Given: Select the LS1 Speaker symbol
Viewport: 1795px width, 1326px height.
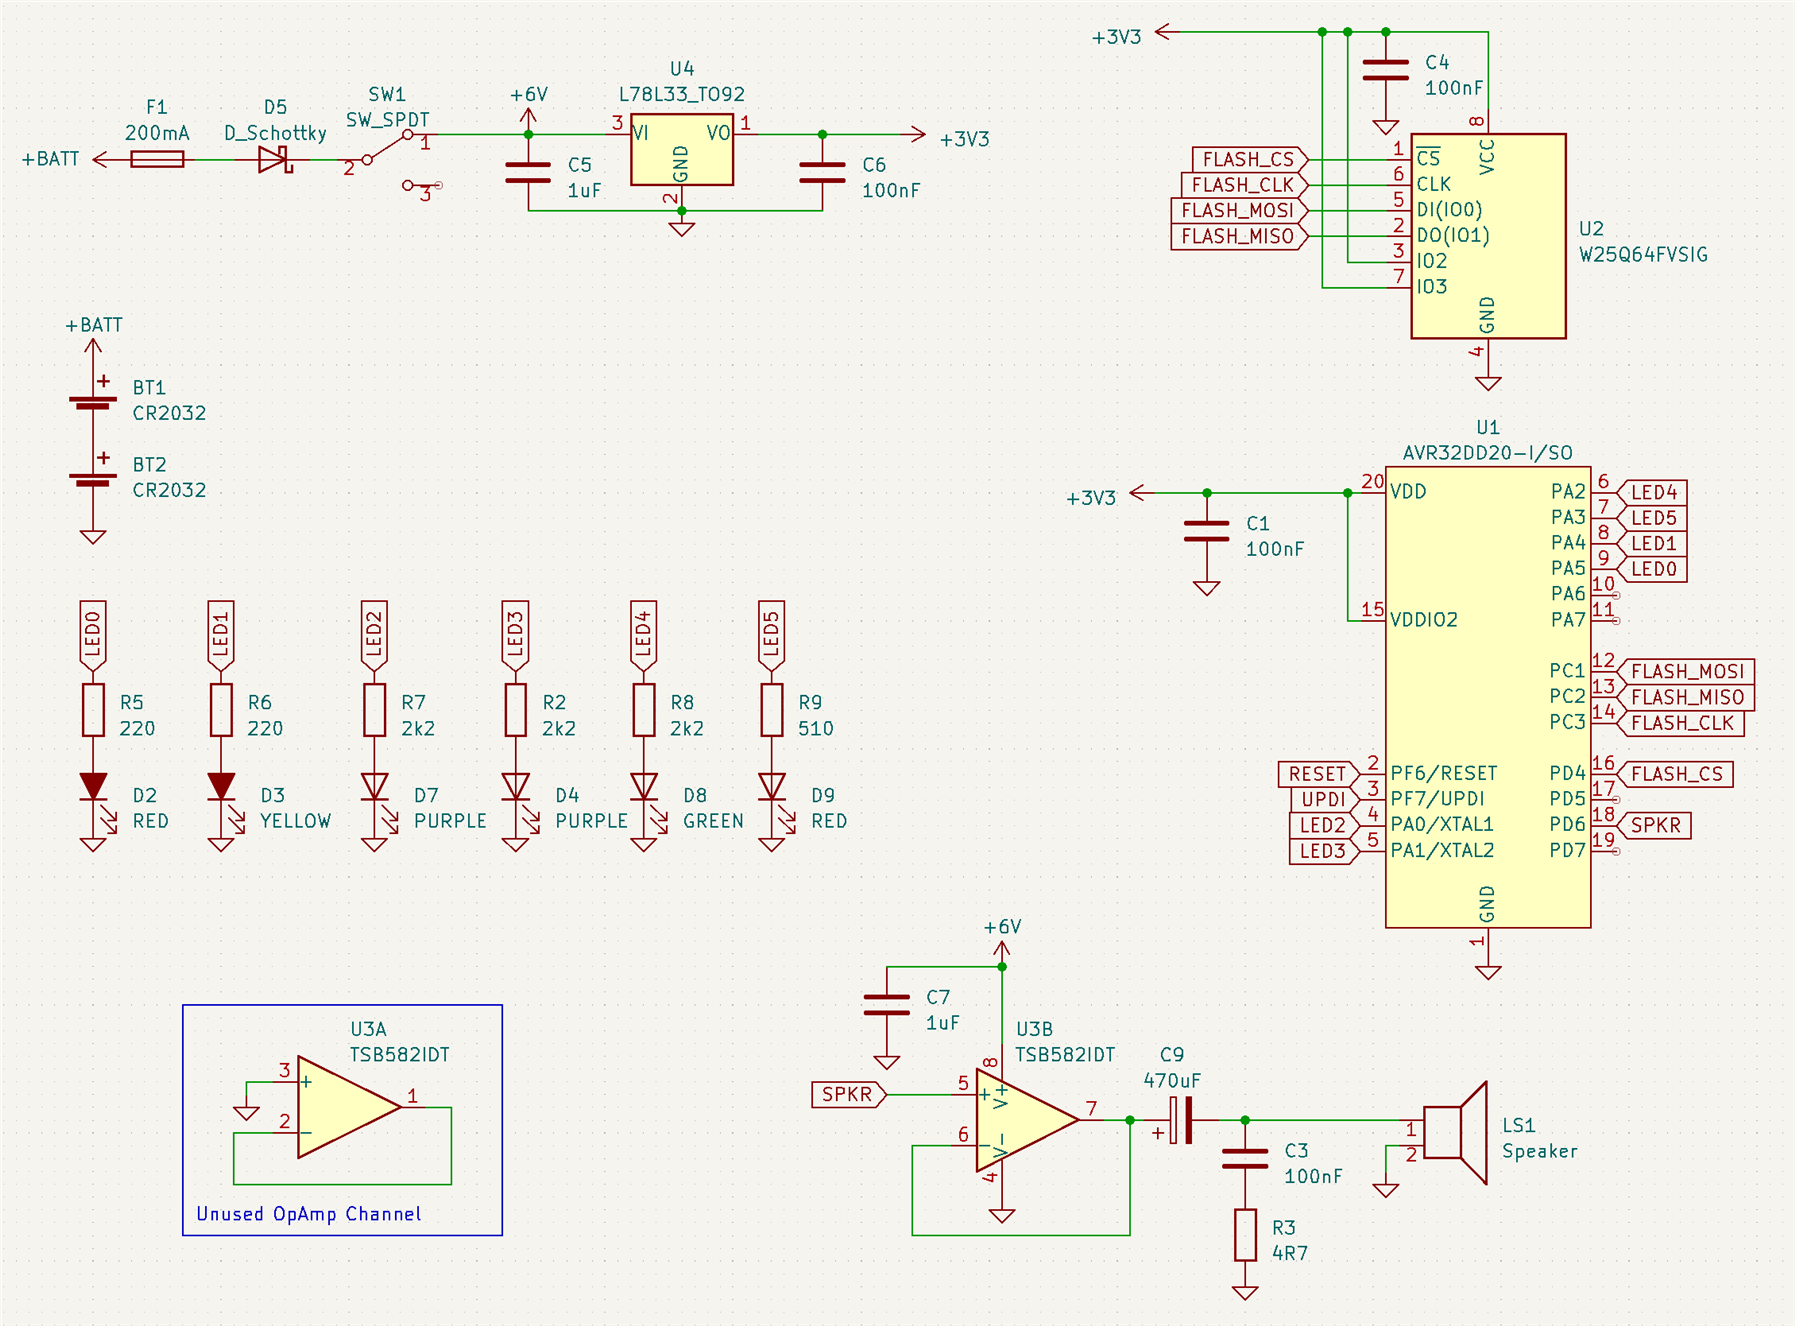Looking at the screenshot, I should click(1455, 1133).
